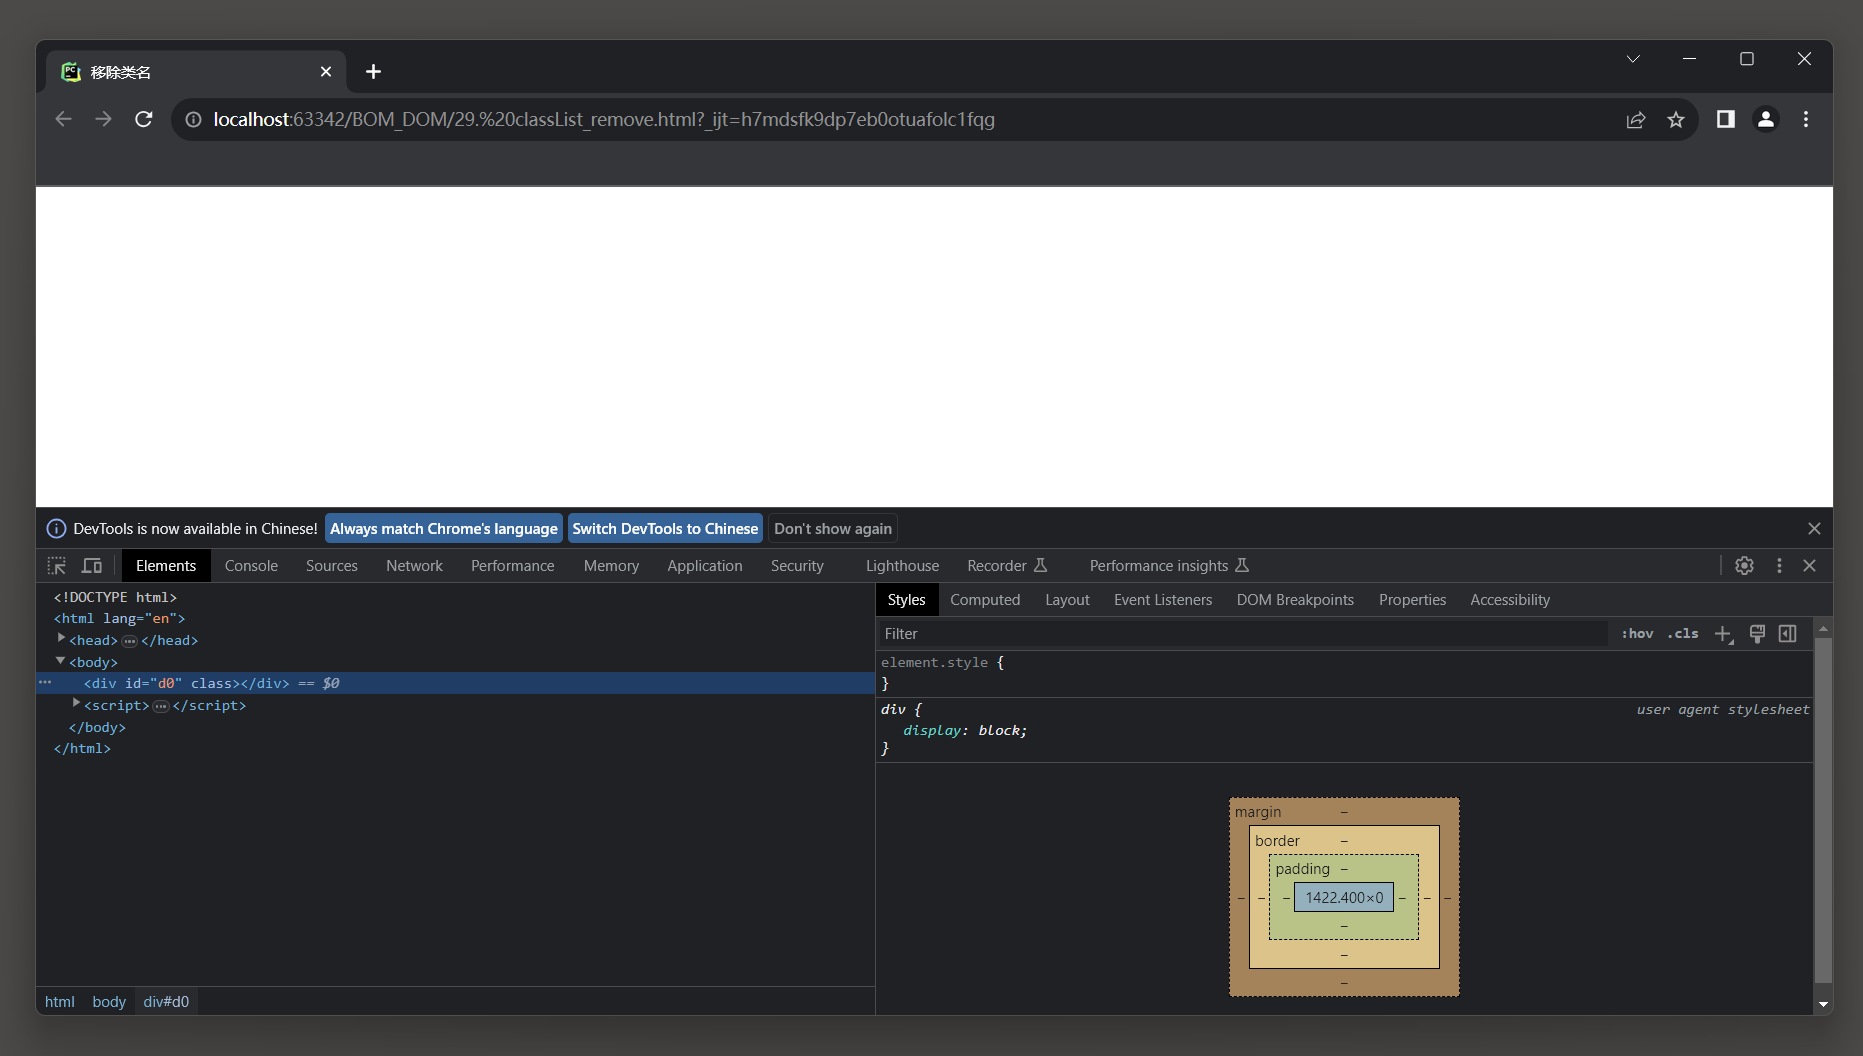Open the Memory tab
Image resolution: width=1863 pixels, height=1056 pixels.
(x=611, y=566)
